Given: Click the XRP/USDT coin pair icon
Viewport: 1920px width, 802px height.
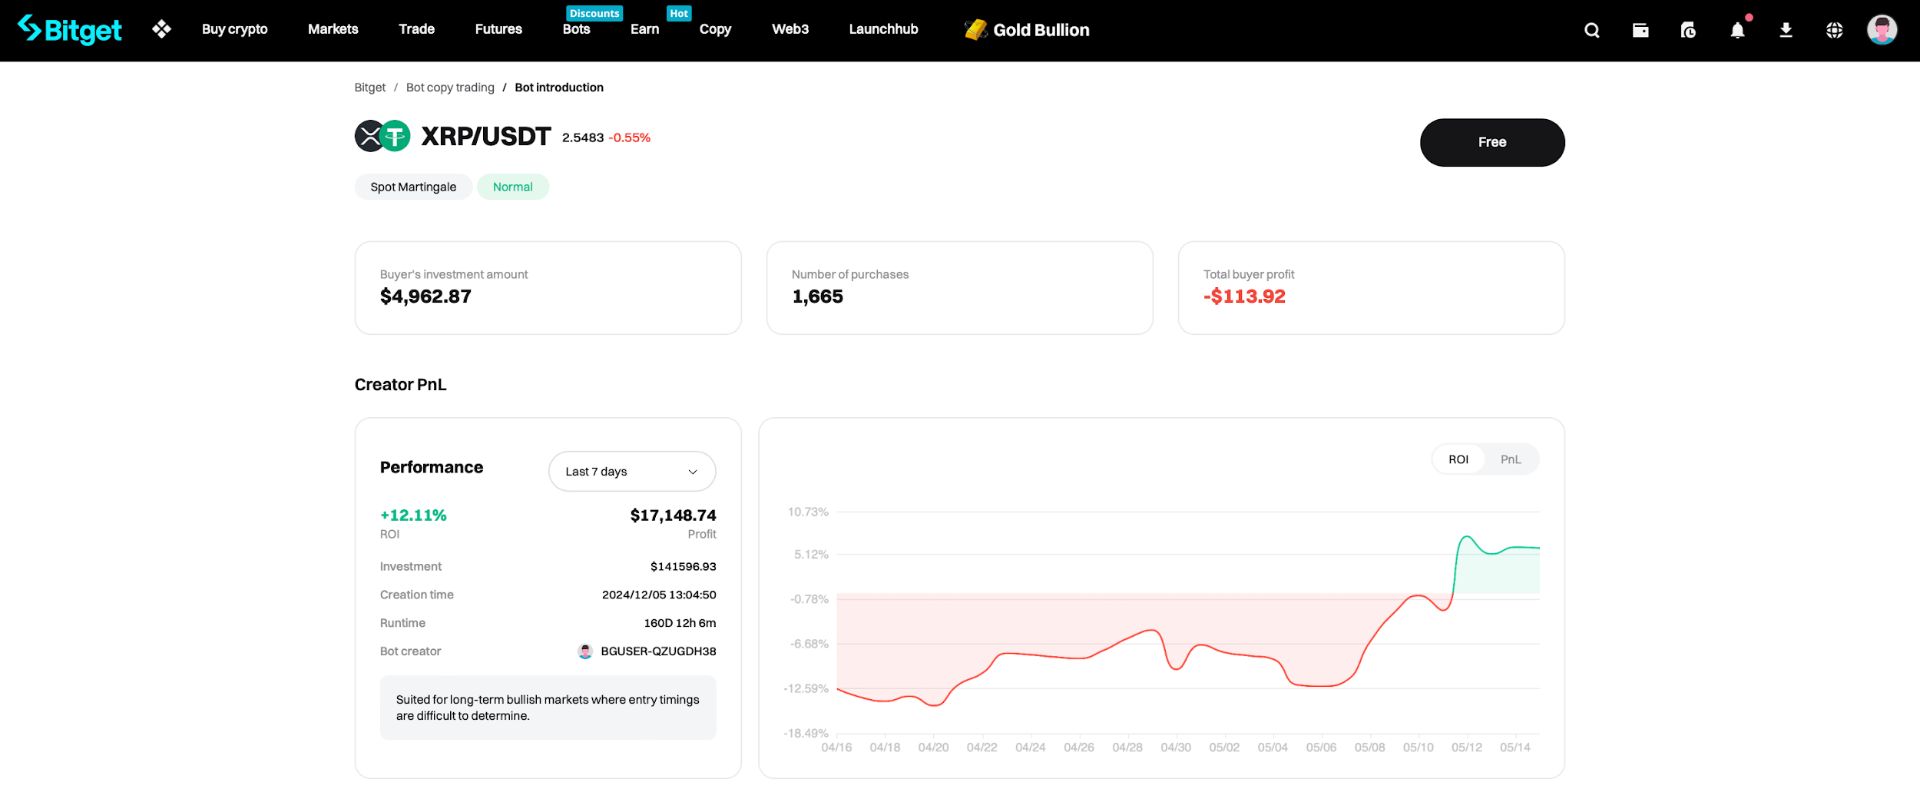Looking at the screenshot, I should point(382,136).
